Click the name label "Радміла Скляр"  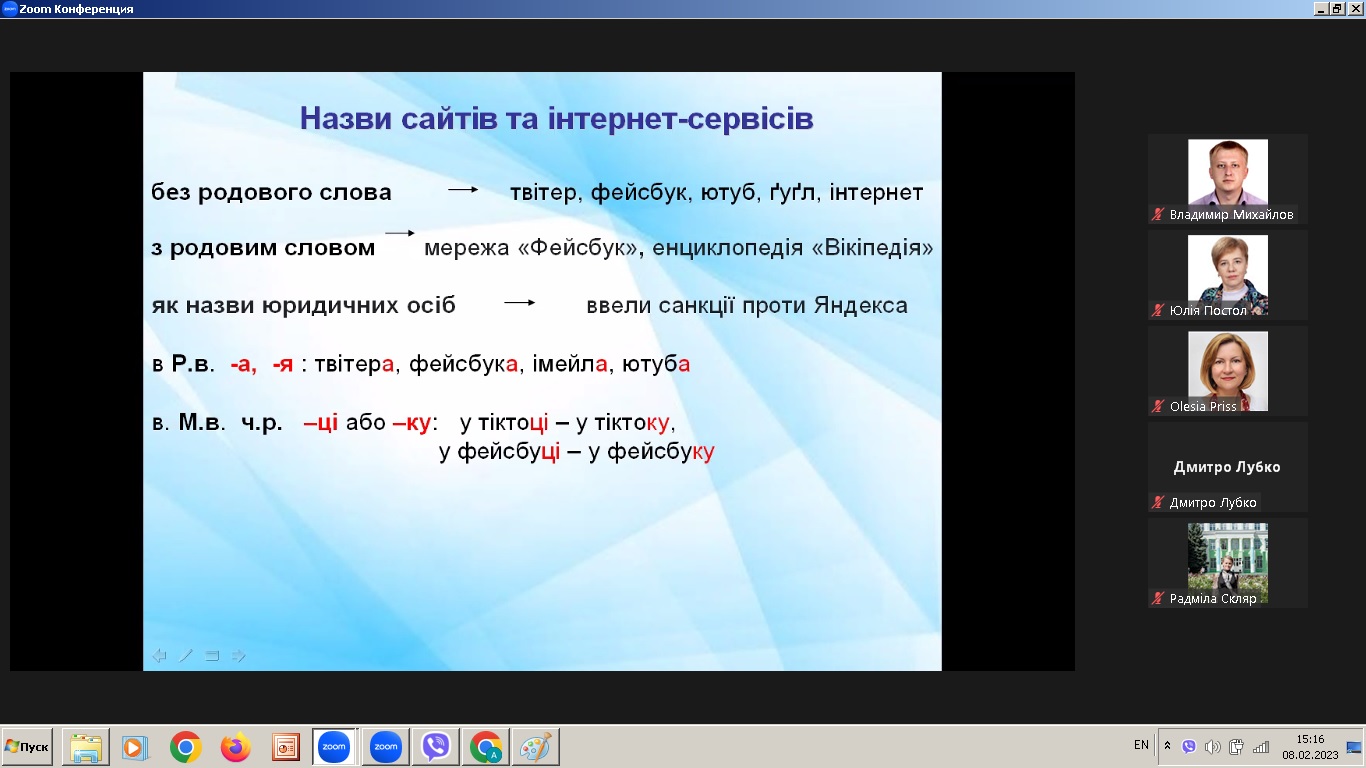pyautogui.click(x=1213, y=598)
